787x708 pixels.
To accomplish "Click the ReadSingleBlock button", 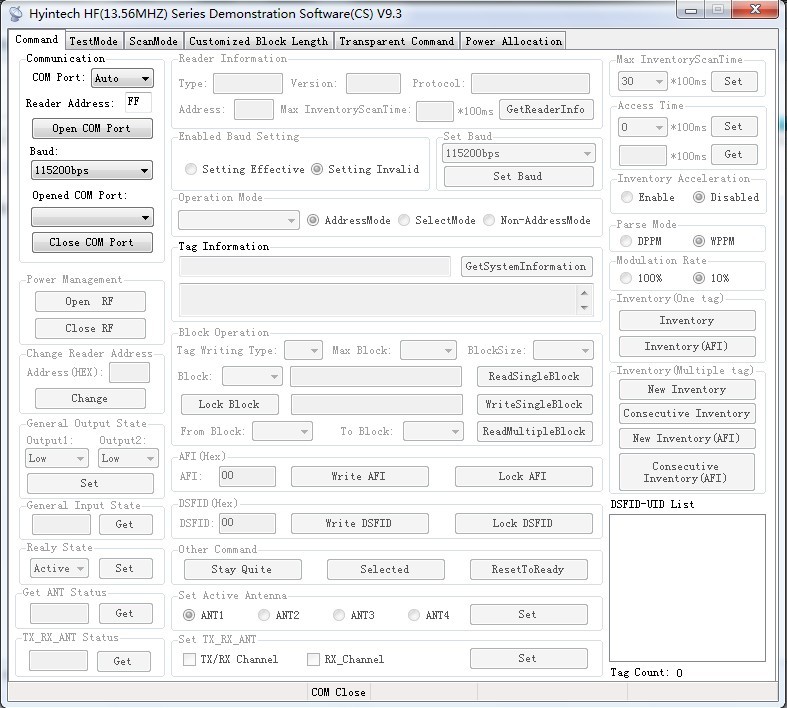I will (x=535, y=377).
